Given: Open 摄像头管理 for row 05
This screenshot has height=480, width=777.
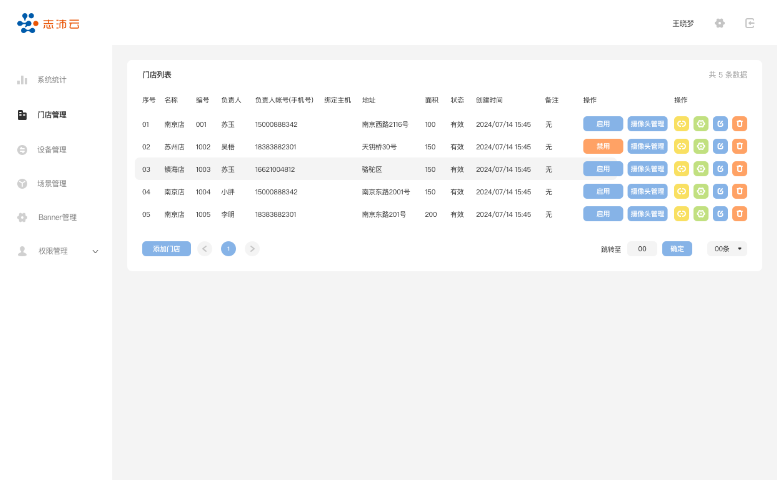Looking at the screenshot, I should 647,214.
